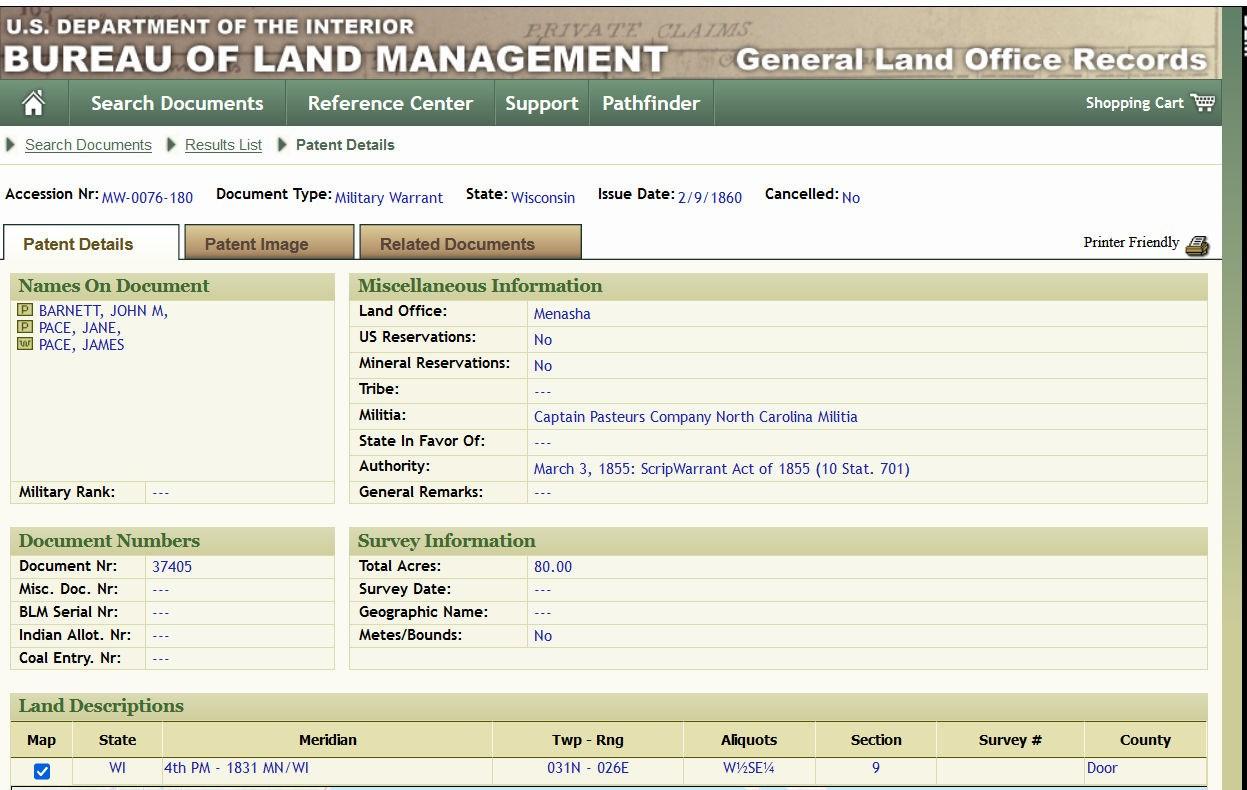Click the W icon beside PACE, JAMES
1247x790 pixels.
coord(26,345)
